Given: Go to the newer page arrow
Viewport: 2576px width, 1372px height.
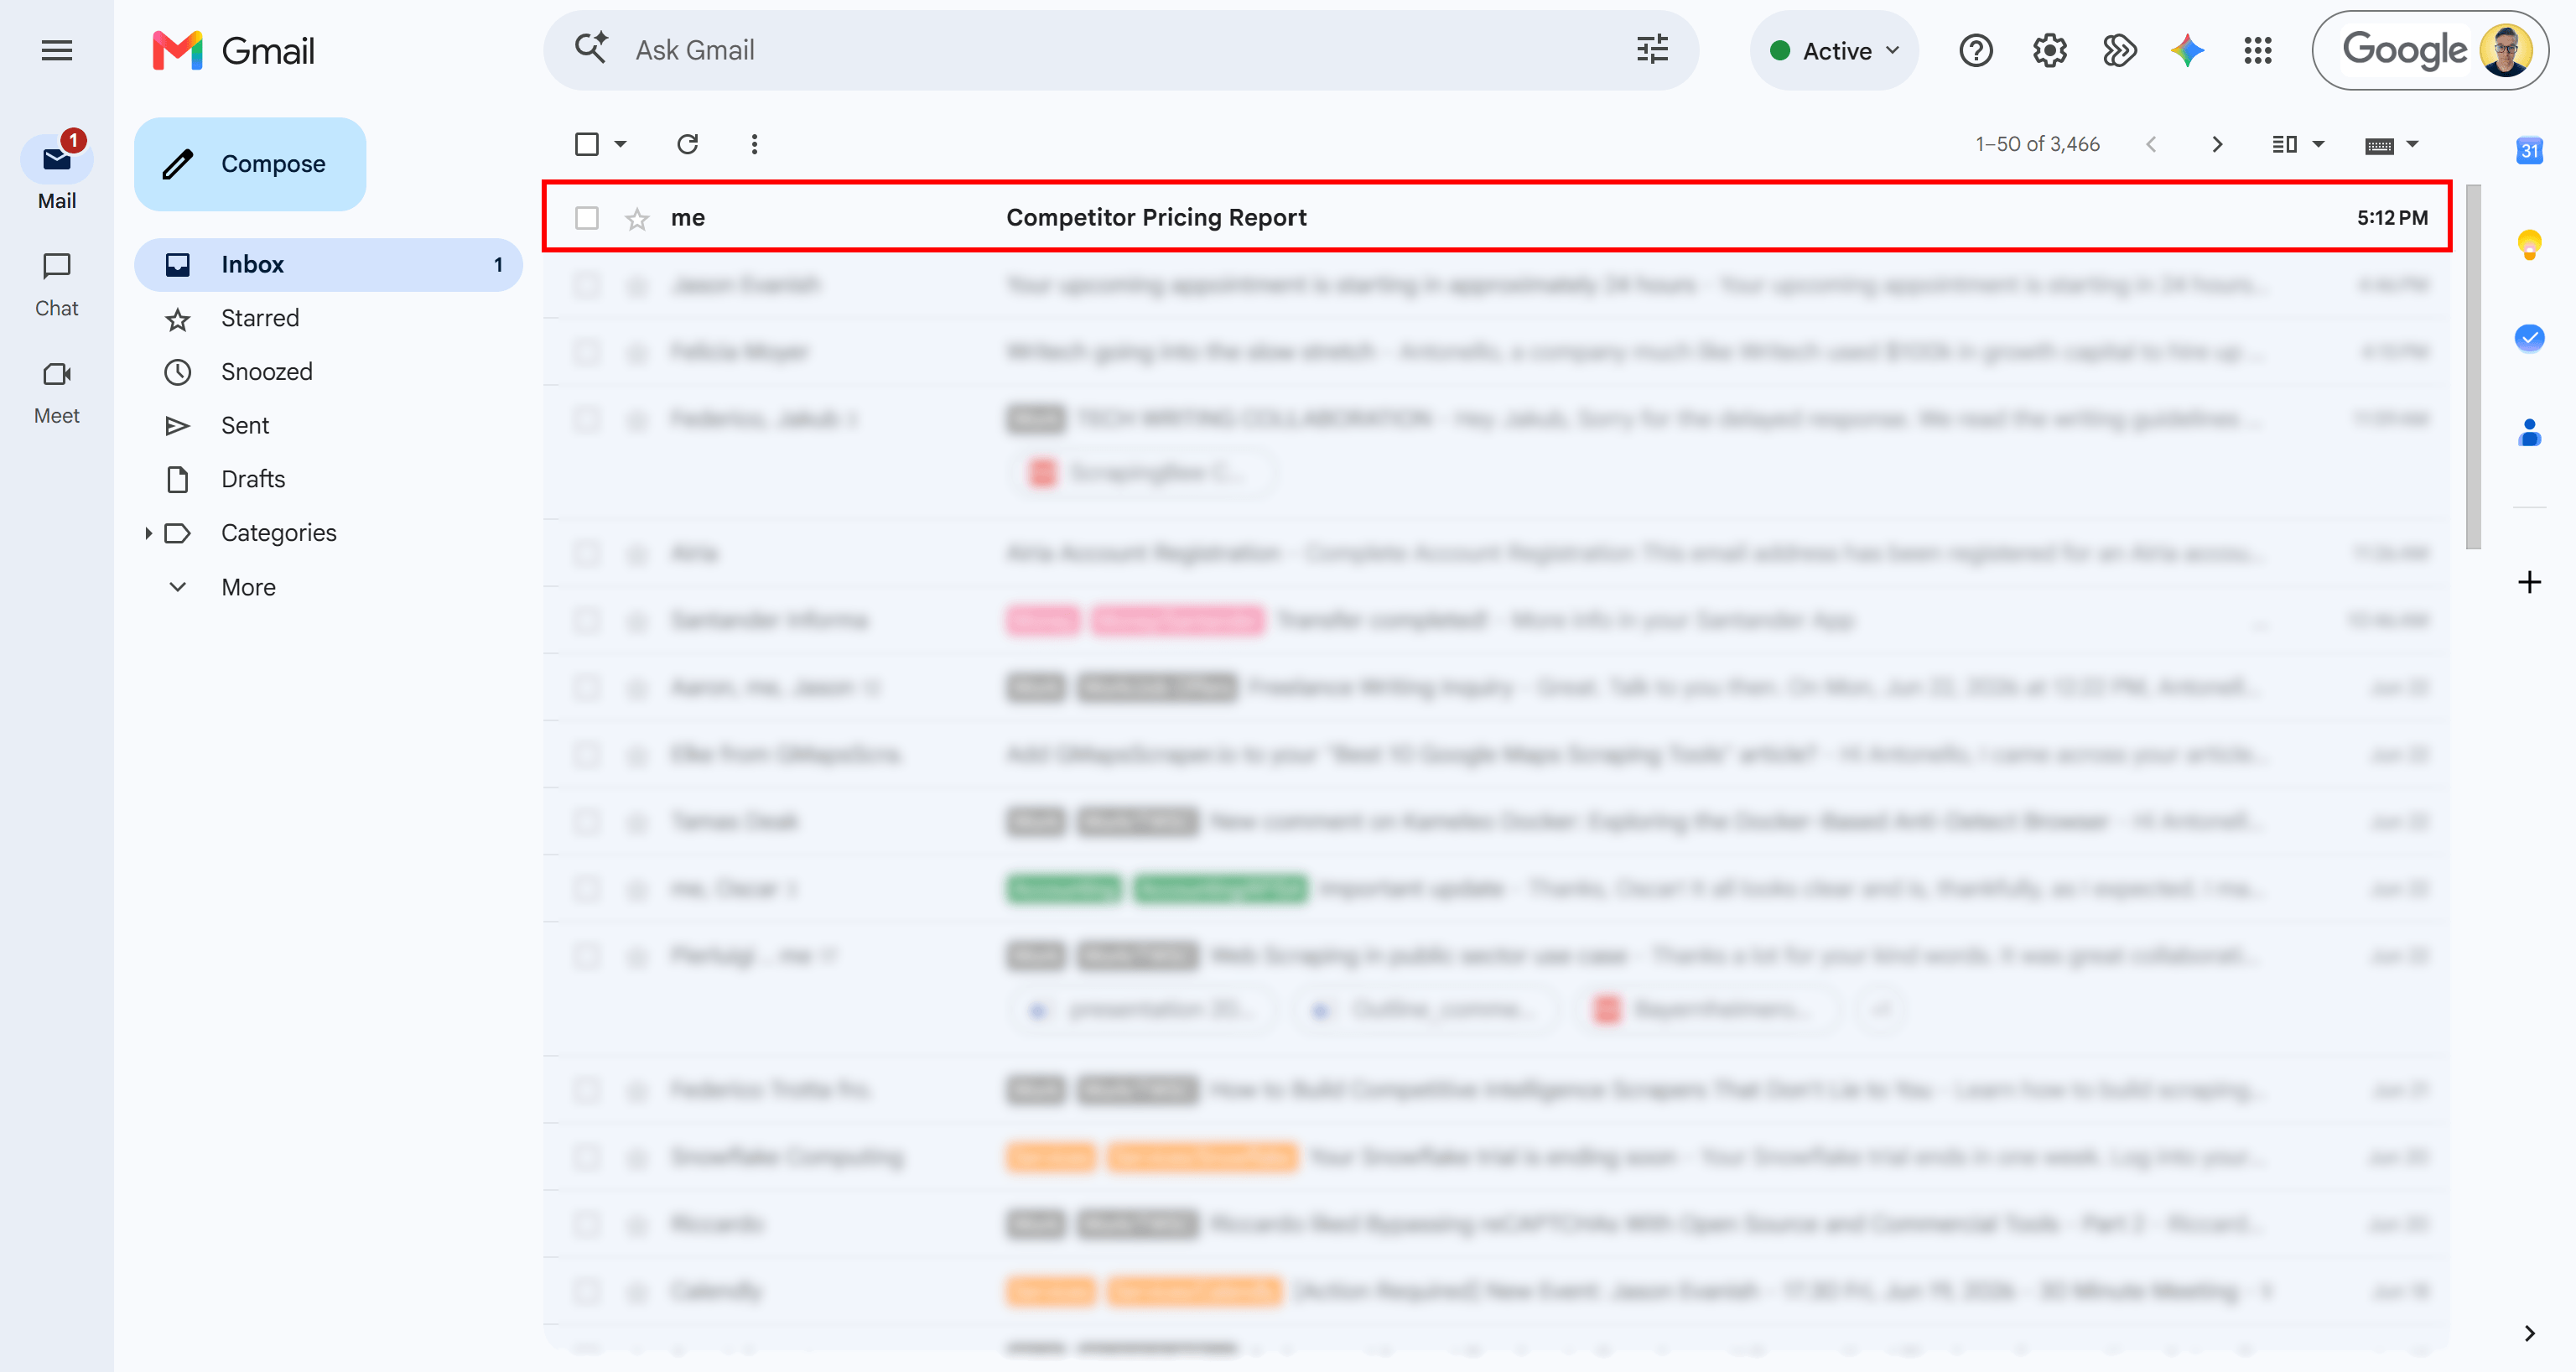Looking at the screenshot, I should 2151,144.
